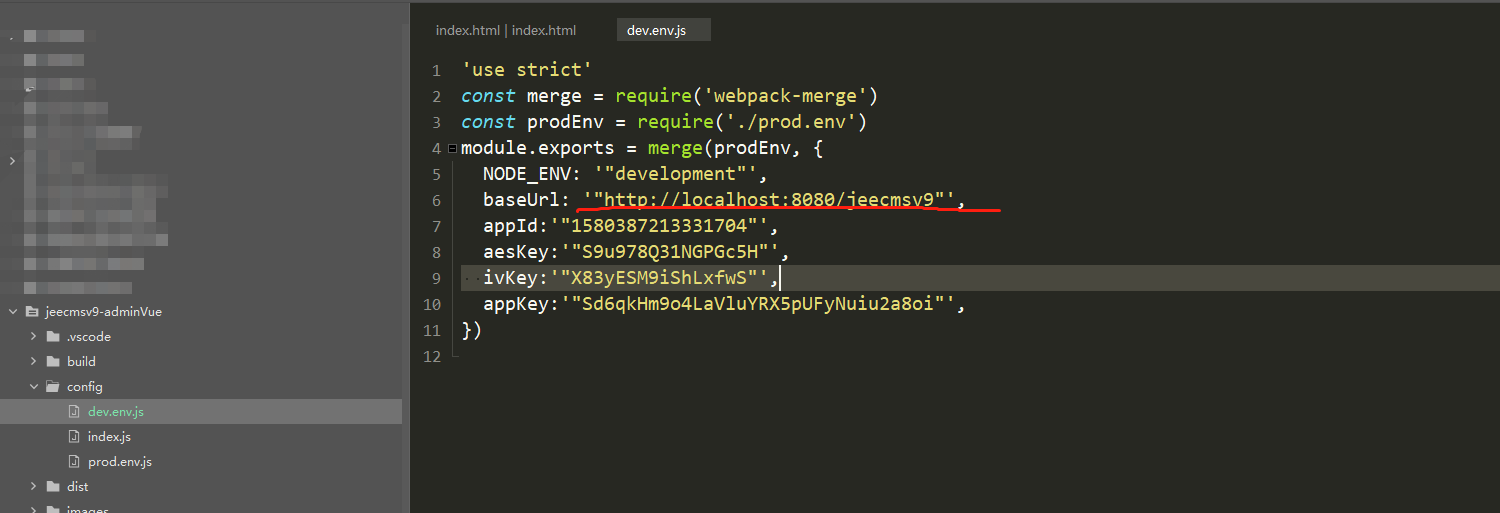Click the baseUrl key
Image resolution: width=1500 pixels, height=513 pixels.
522,200
